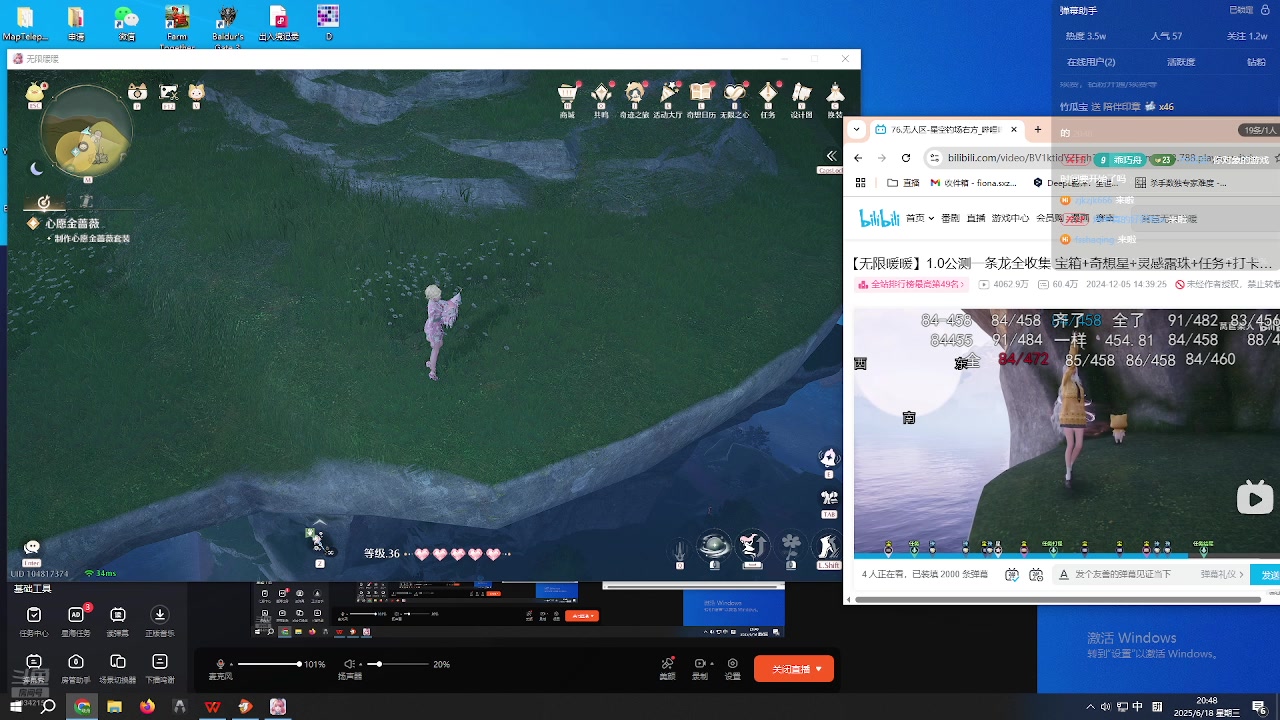Go back in the Chrome browser
The height and width of the screenshot is (720, 1280).
(858, 158)
